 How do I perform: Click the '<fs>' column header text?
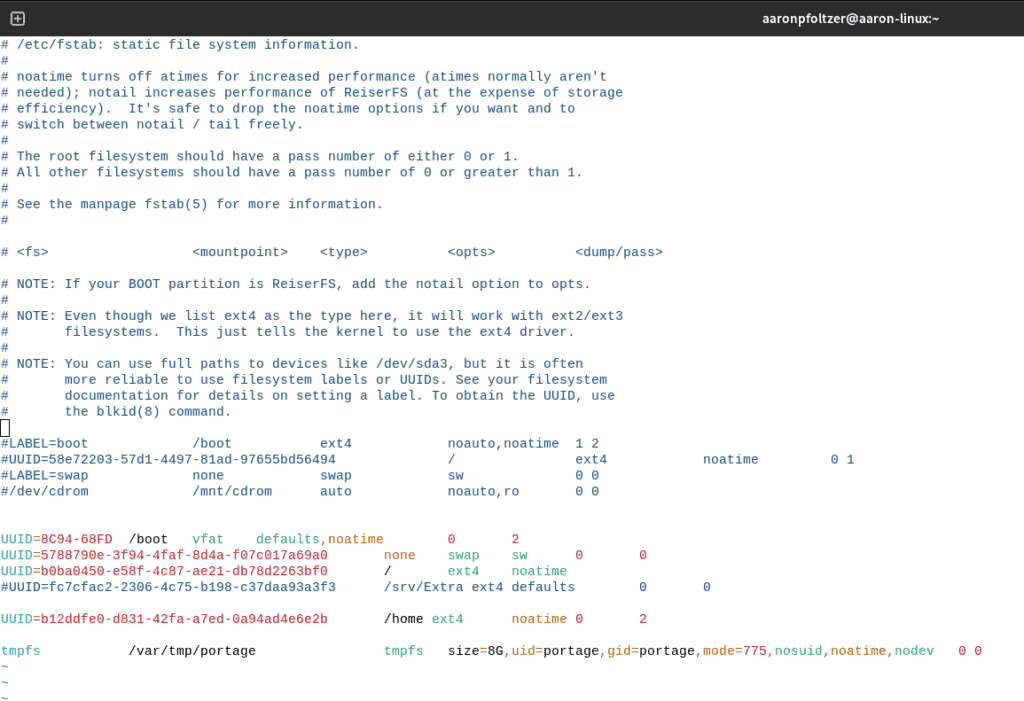(32, 252)
